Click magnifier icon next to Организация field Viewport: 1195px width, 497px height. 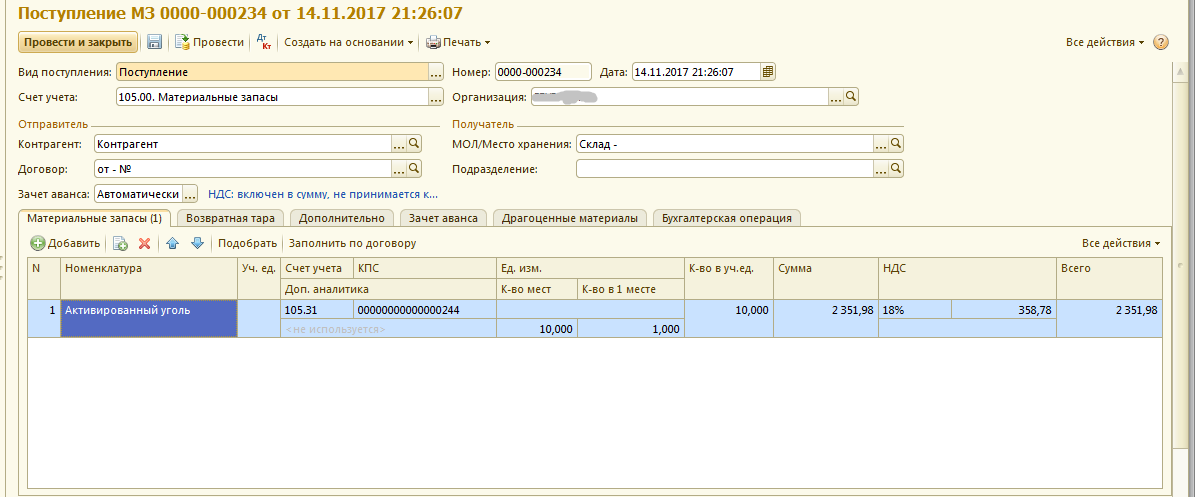pos(851,97)
